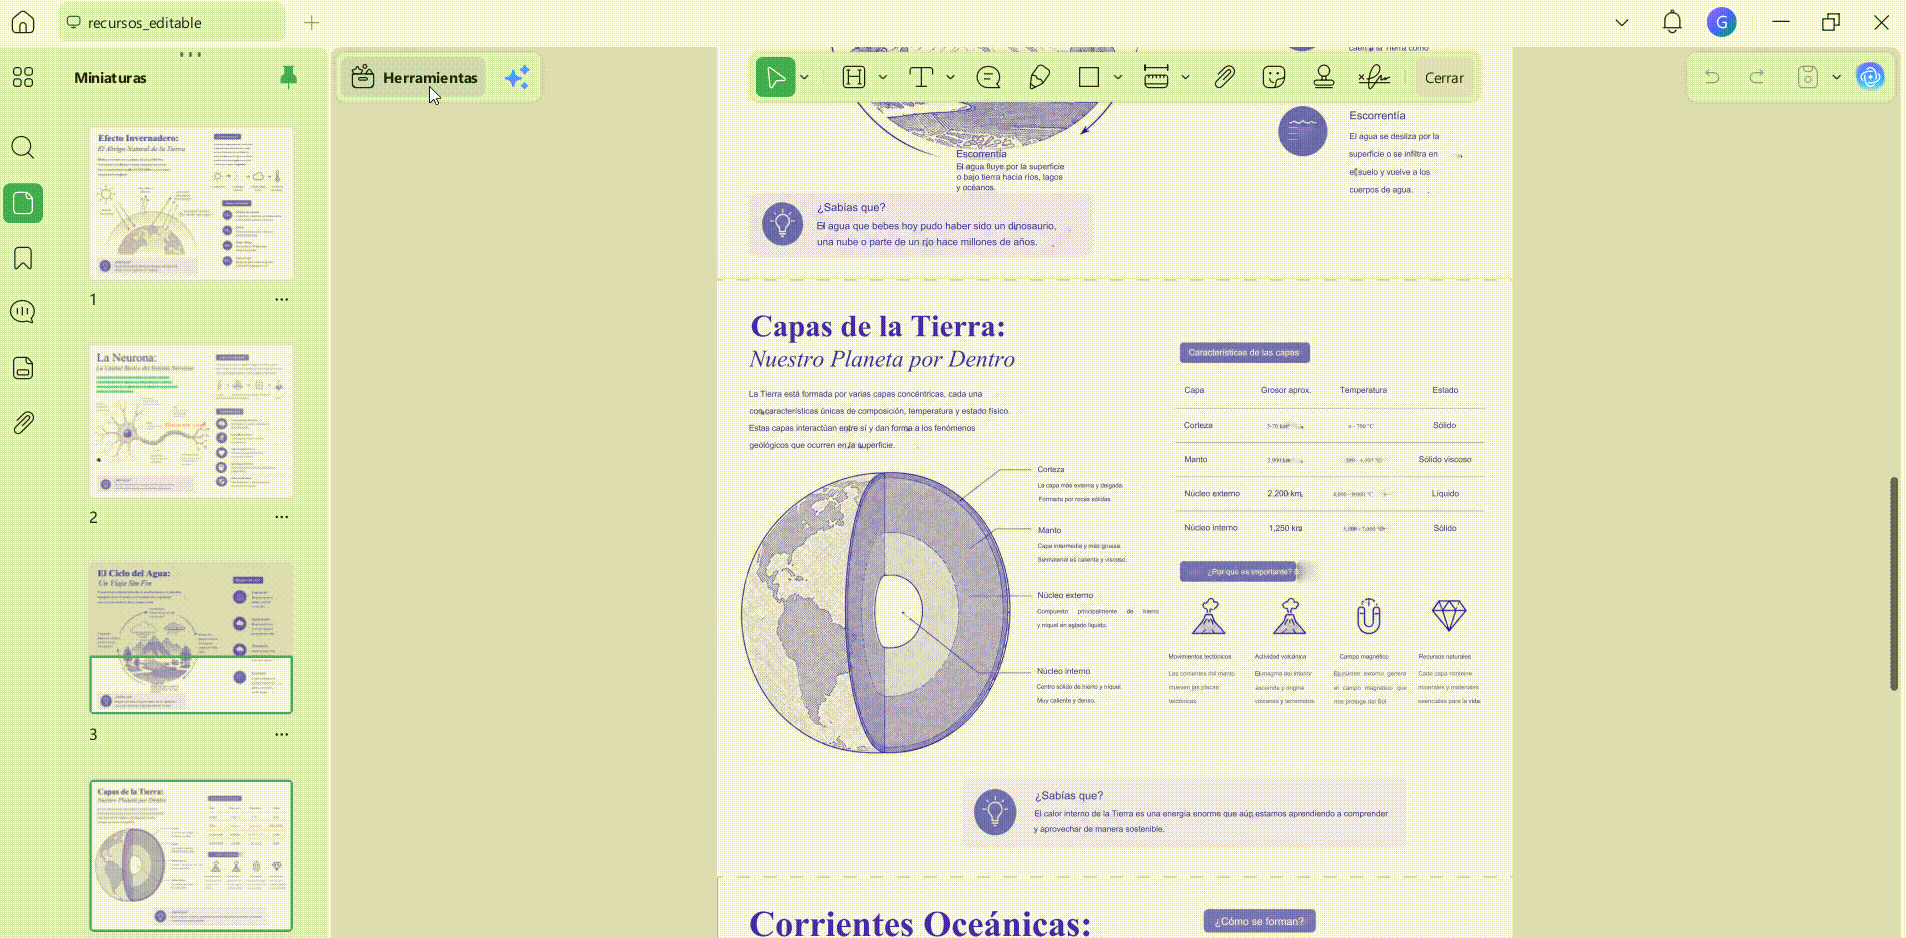Switch to the recursos_editable tab
The image size is (1906, 938).
(170, 22)
